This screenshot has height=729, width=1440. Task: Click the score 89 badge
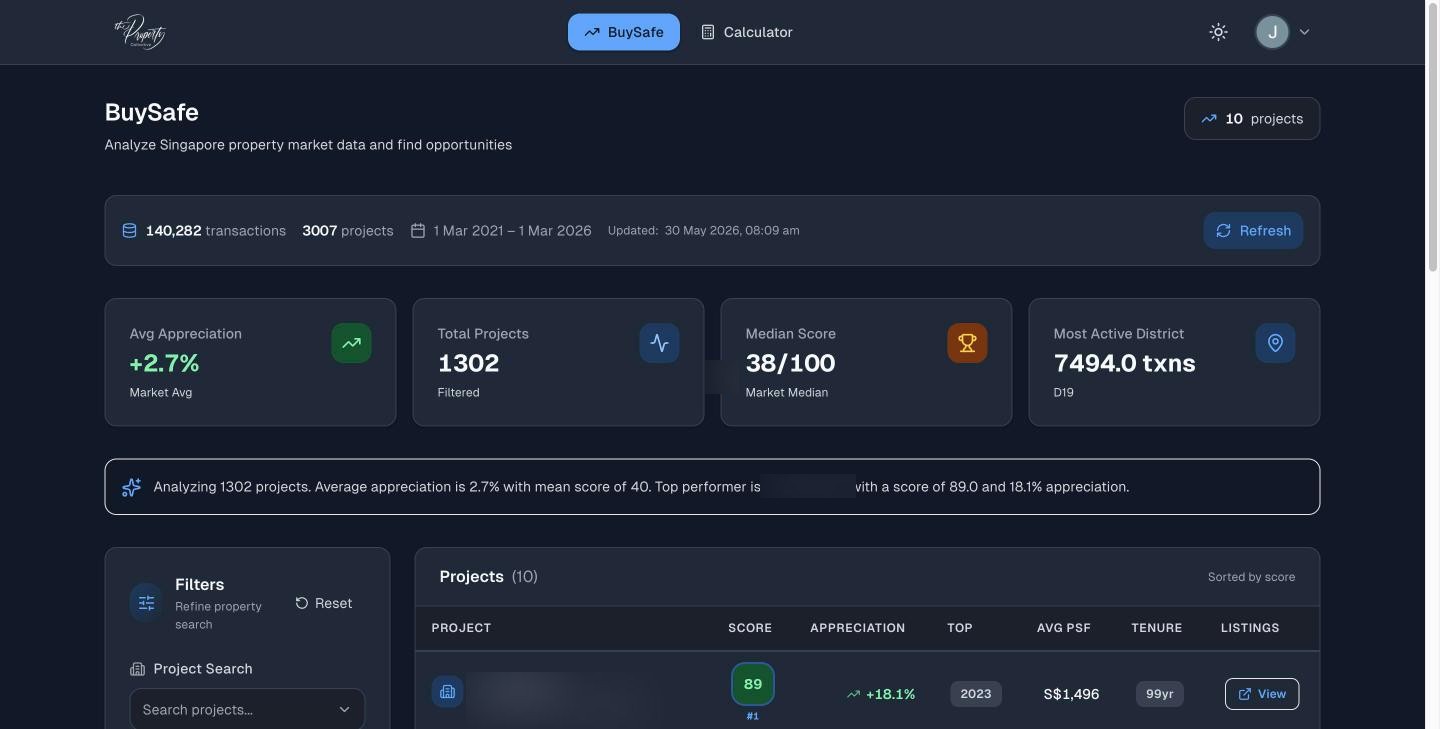coord(753,684)
